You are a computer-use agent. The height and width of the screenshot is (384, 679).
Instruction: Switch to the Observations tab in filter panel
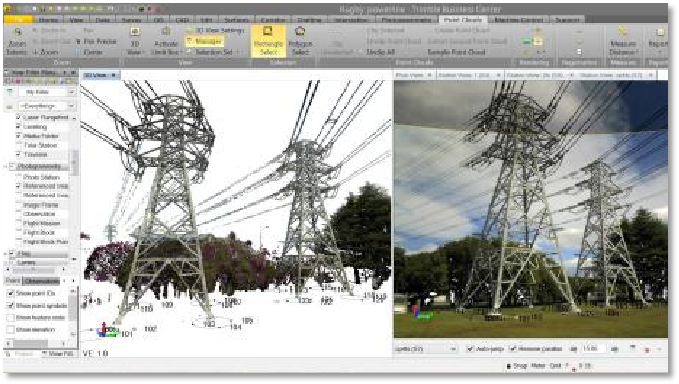tap(41, 281)
